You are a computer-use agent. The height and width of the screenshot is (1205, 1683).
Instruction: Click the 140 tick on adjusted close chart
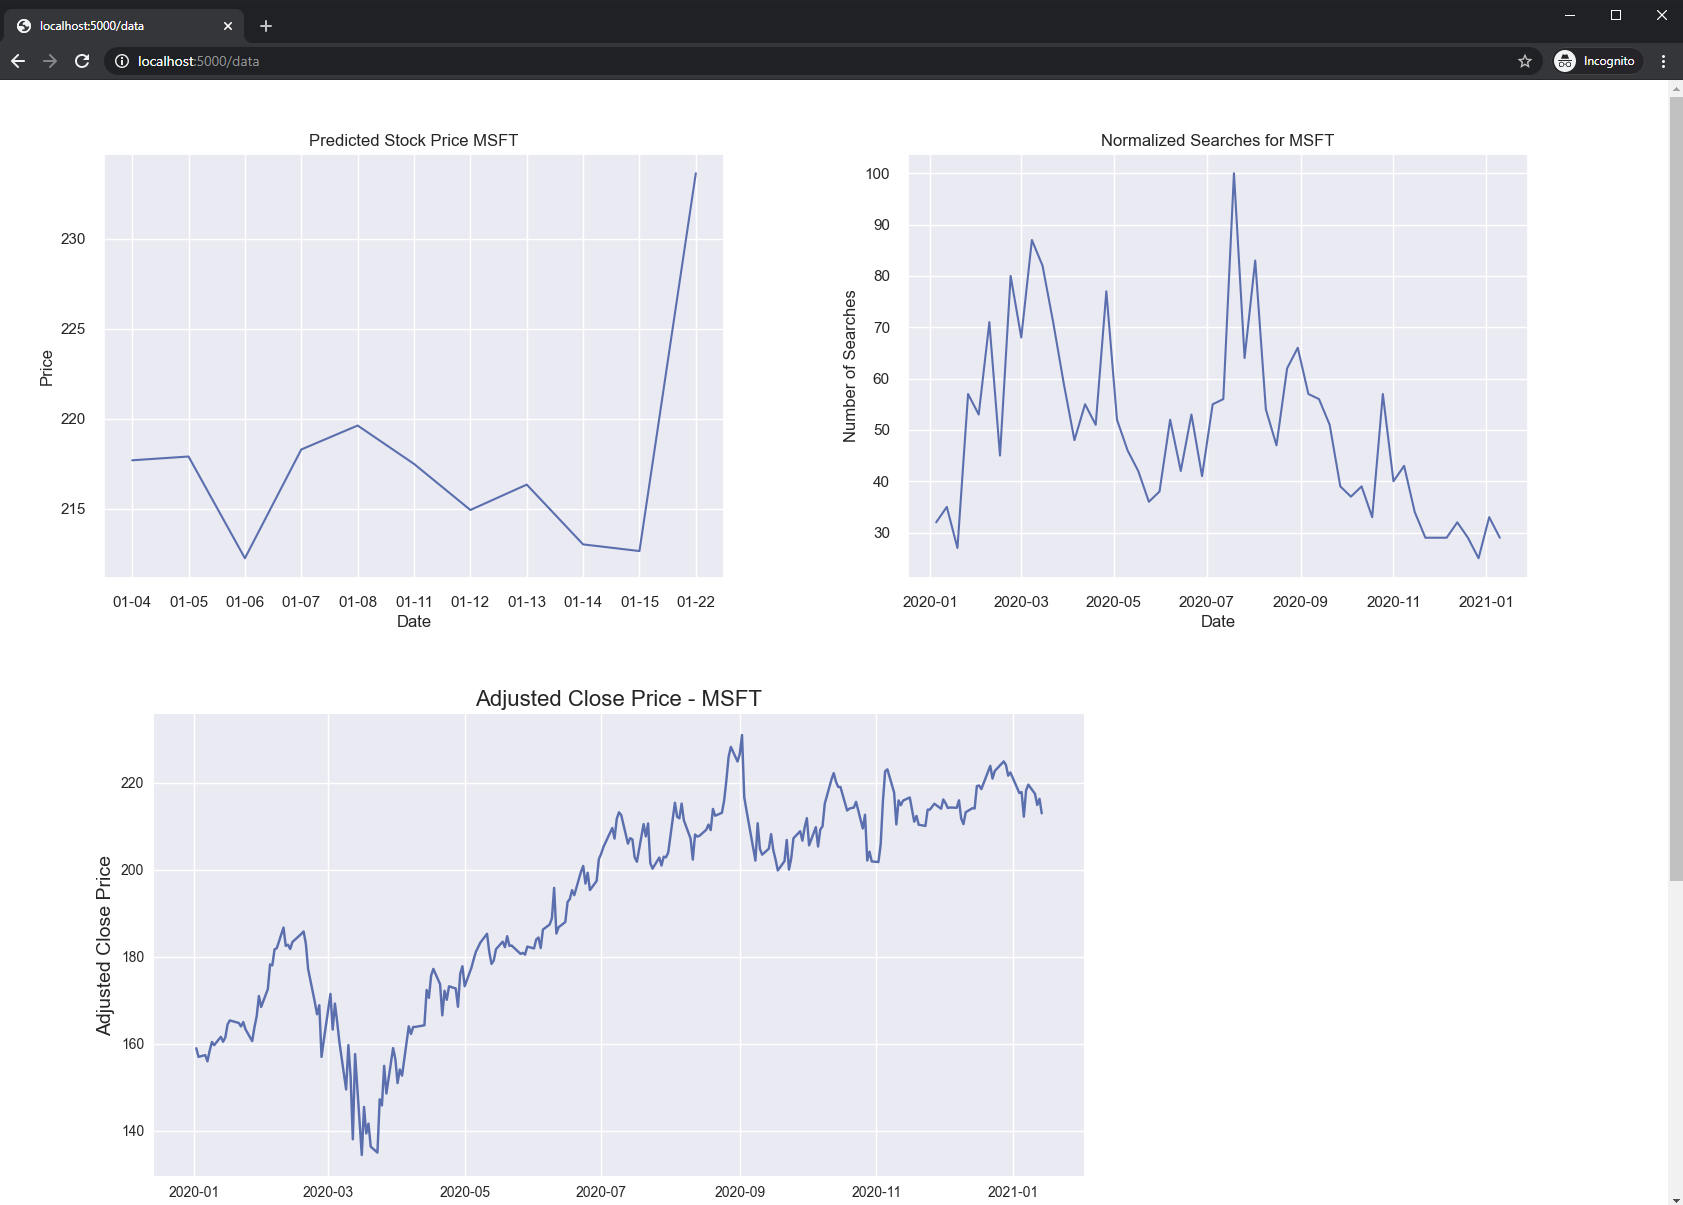pyautogui.click(x=133, y=1131)
